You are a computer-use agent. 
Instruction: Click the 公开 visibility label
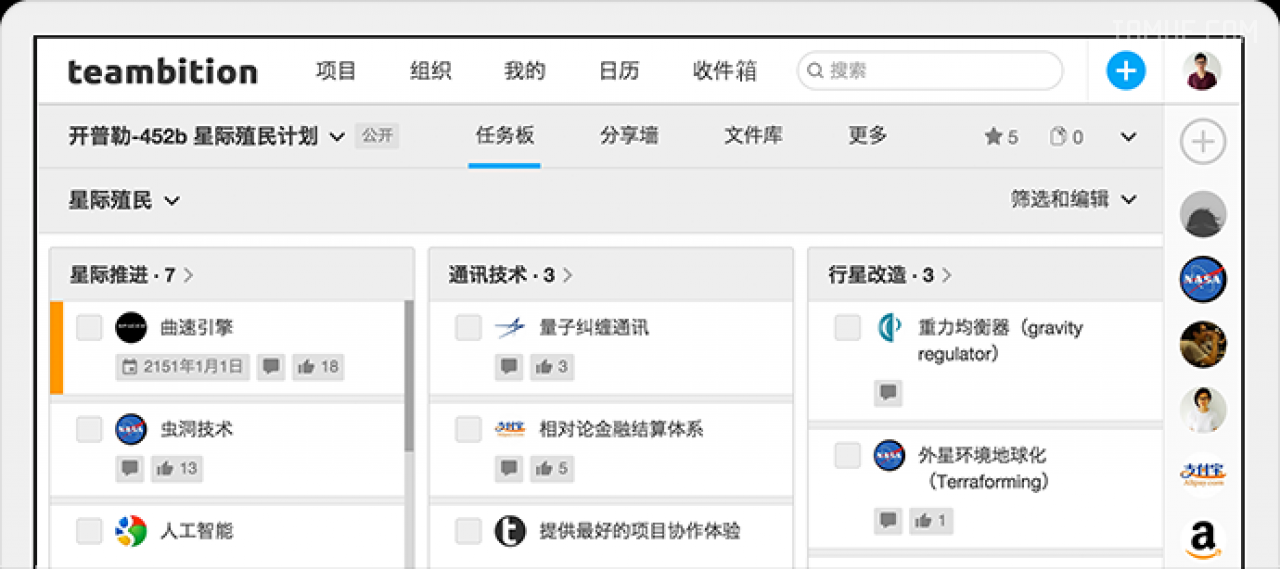tap(377, 136)
